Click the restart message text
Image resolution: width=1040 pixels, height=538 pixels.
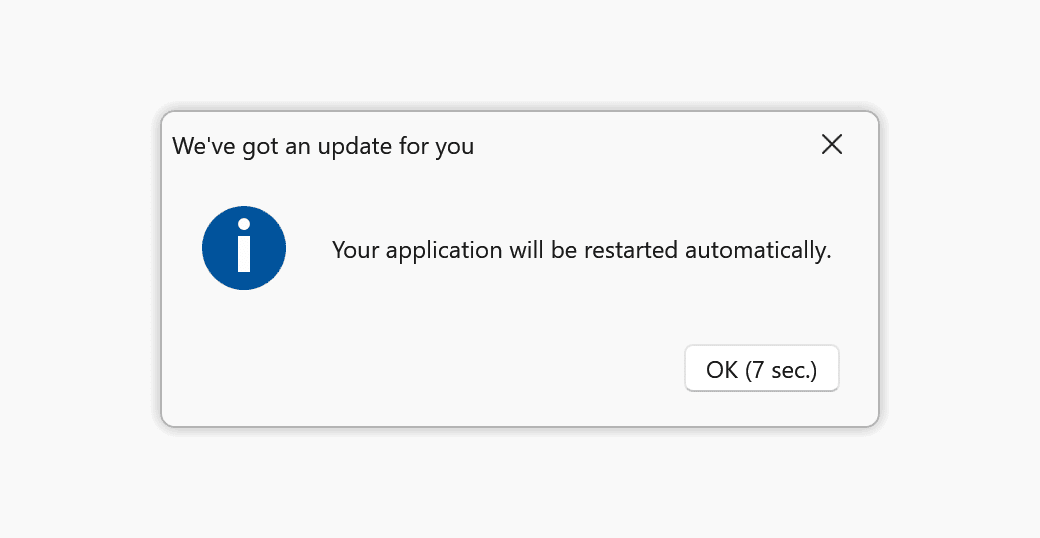click(x=581, y=250)
